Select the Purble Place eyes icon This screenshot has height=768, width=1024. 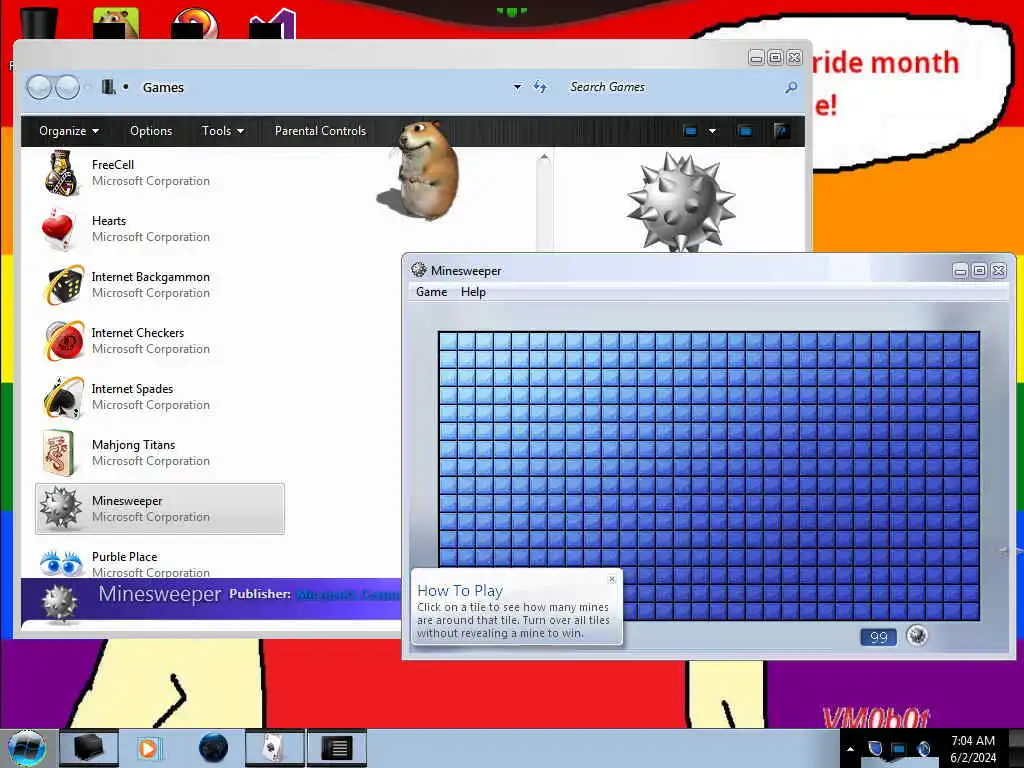point(61,563)
